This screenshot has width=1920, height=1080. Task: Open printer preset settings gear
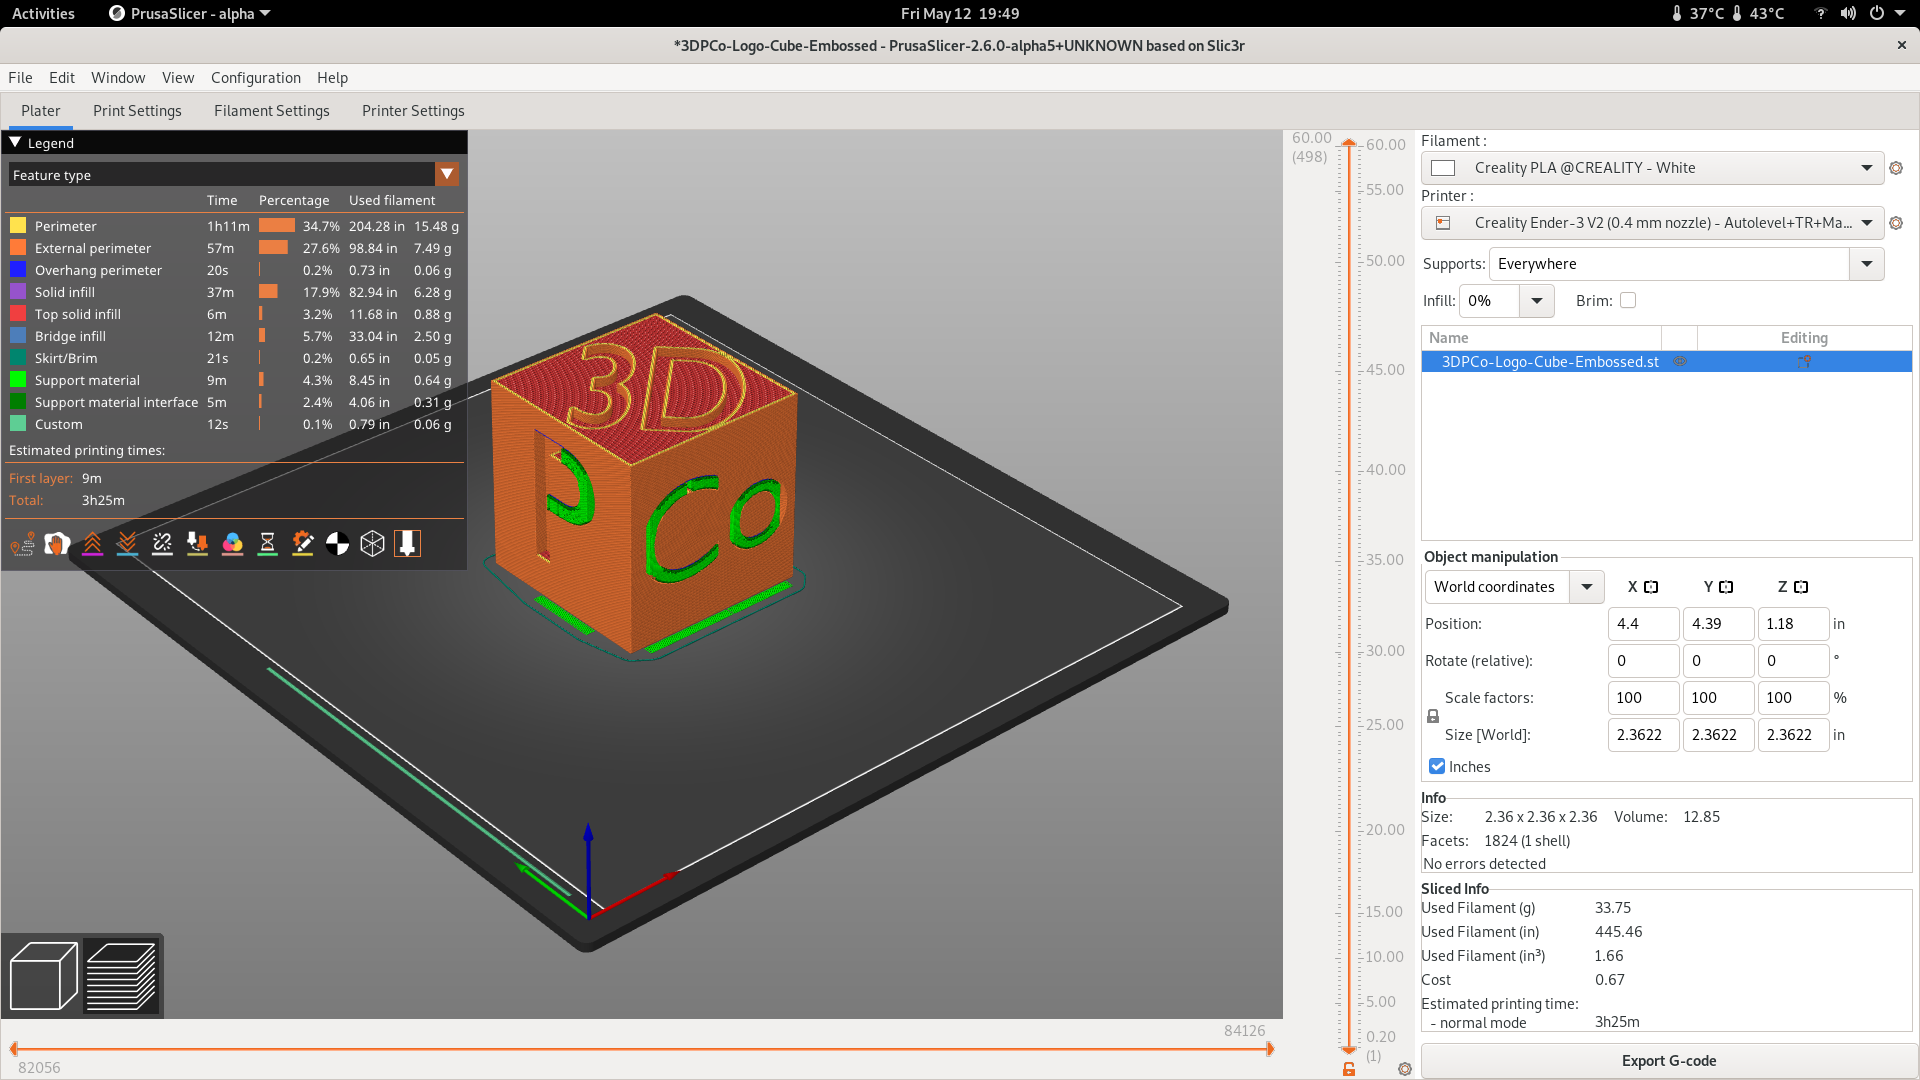click(1896, 224)
